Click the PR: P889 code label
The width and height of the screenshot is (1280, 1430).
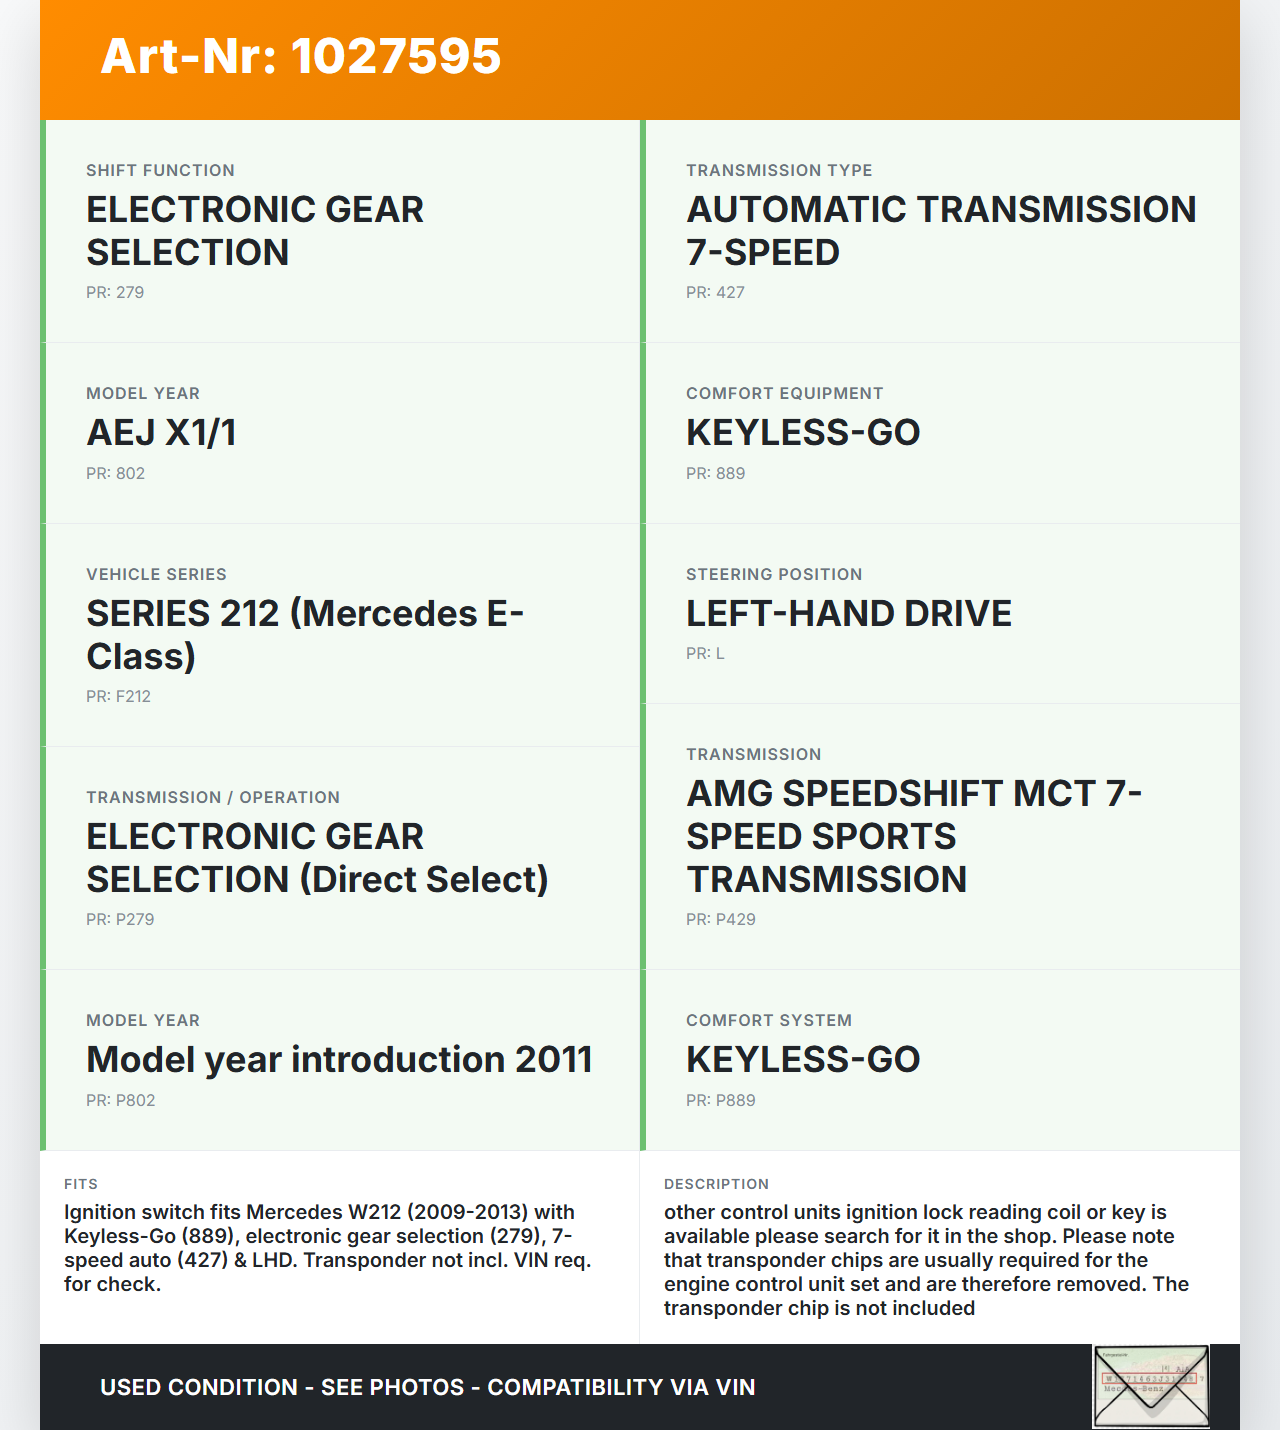(720, 1101)
